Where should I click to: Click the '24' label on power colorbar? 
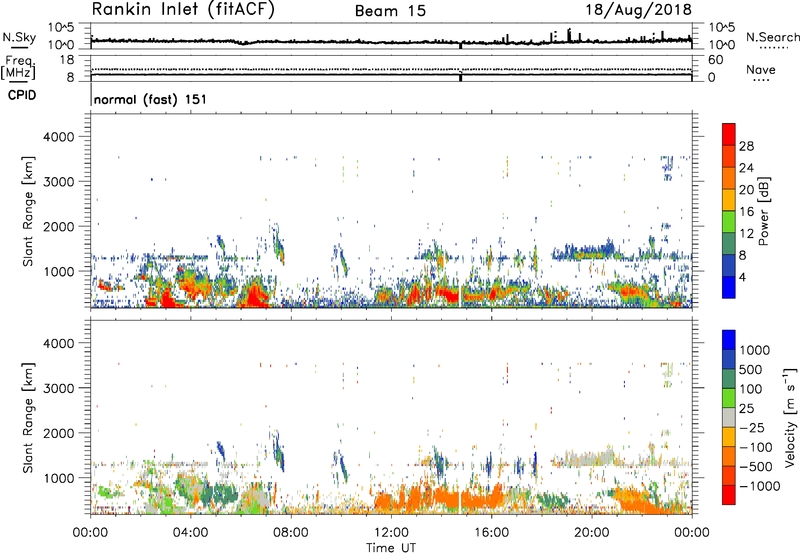[746, 168]
